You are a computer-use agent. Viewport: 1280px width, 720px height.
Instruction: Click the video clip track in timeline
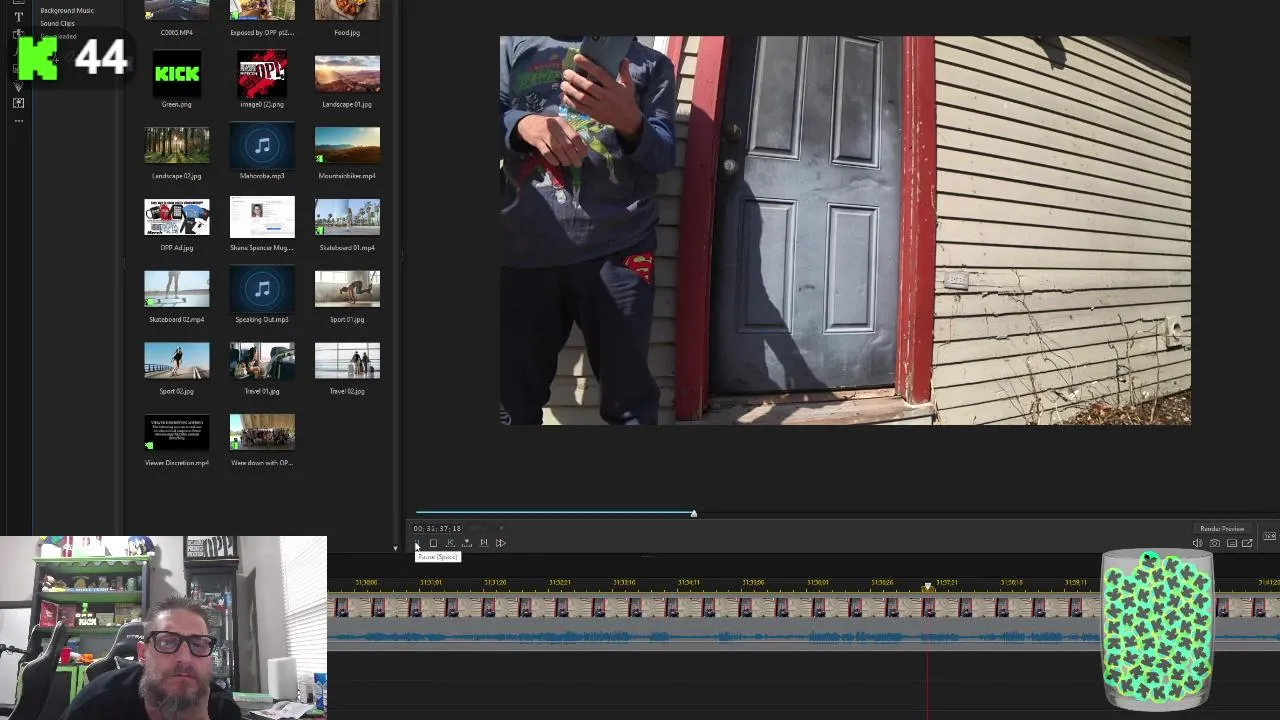click(x=803, y=606)
